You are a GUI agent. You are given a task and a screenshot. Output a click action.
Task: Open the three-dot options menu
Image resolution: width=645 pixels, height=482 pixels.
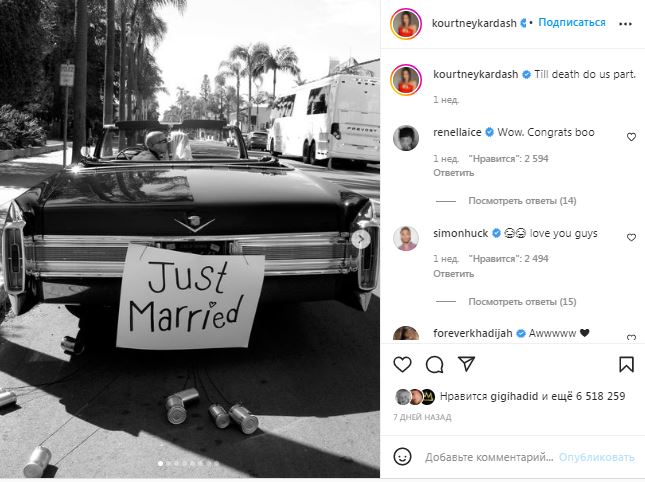625,24
